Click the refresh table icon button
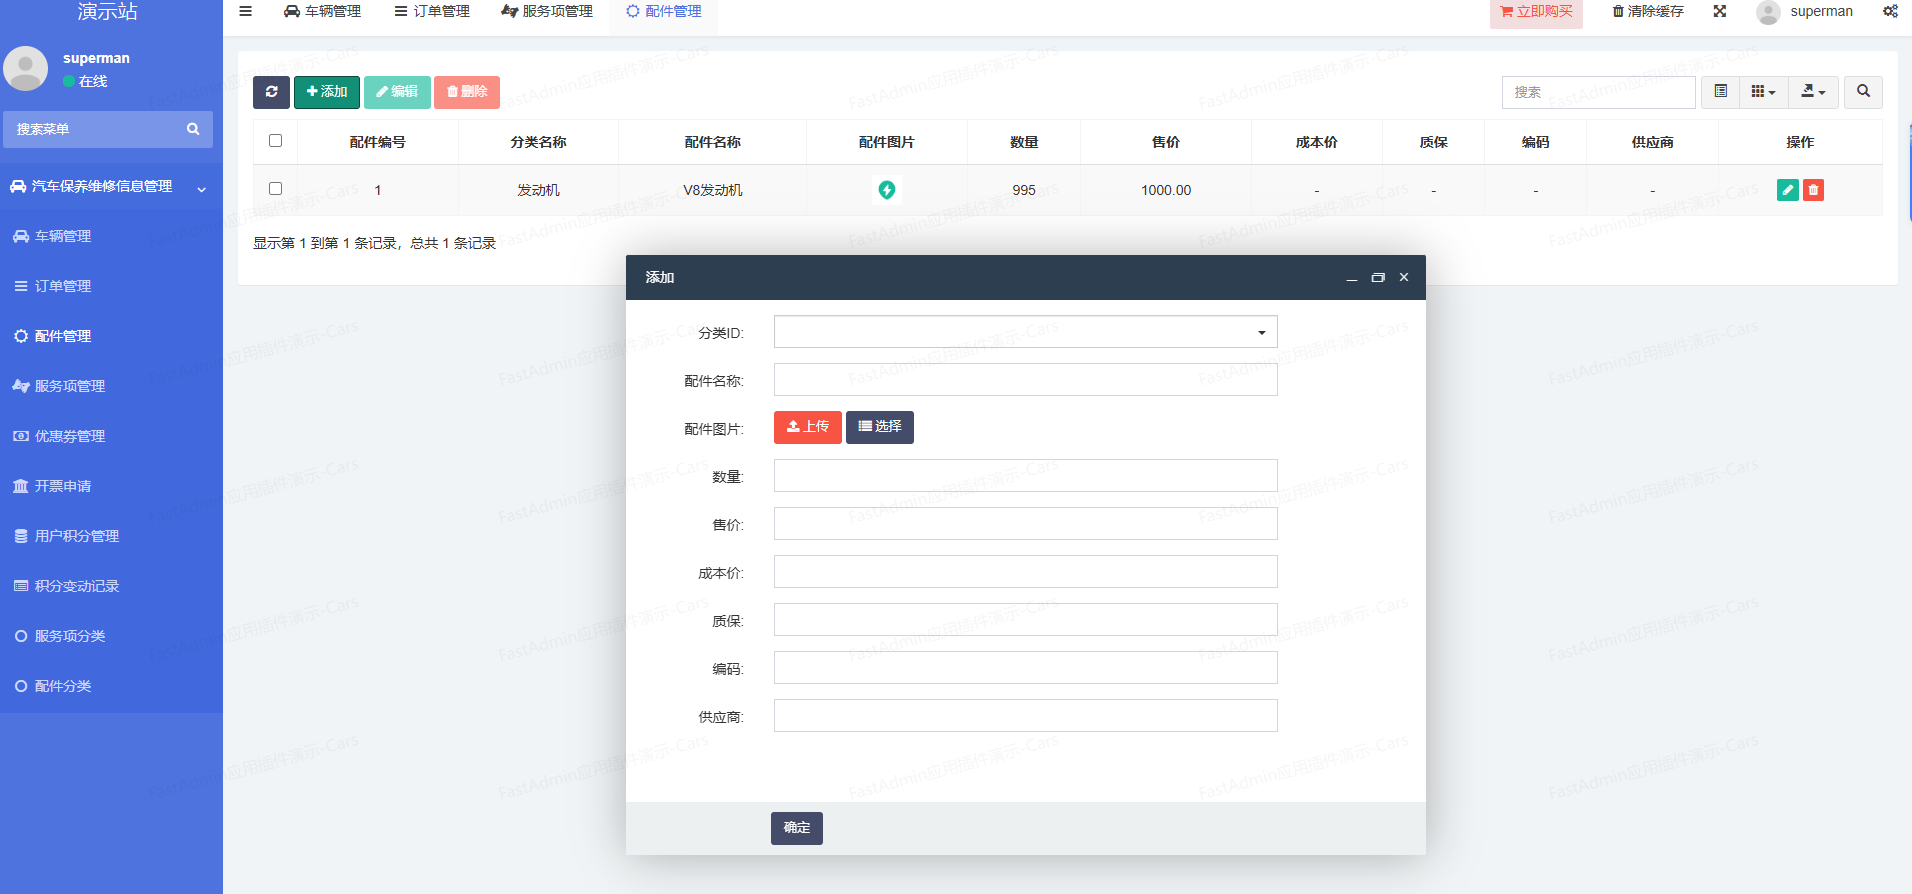Image resolution: width=1912 pixels, height=894 pixels. point(271,92)
